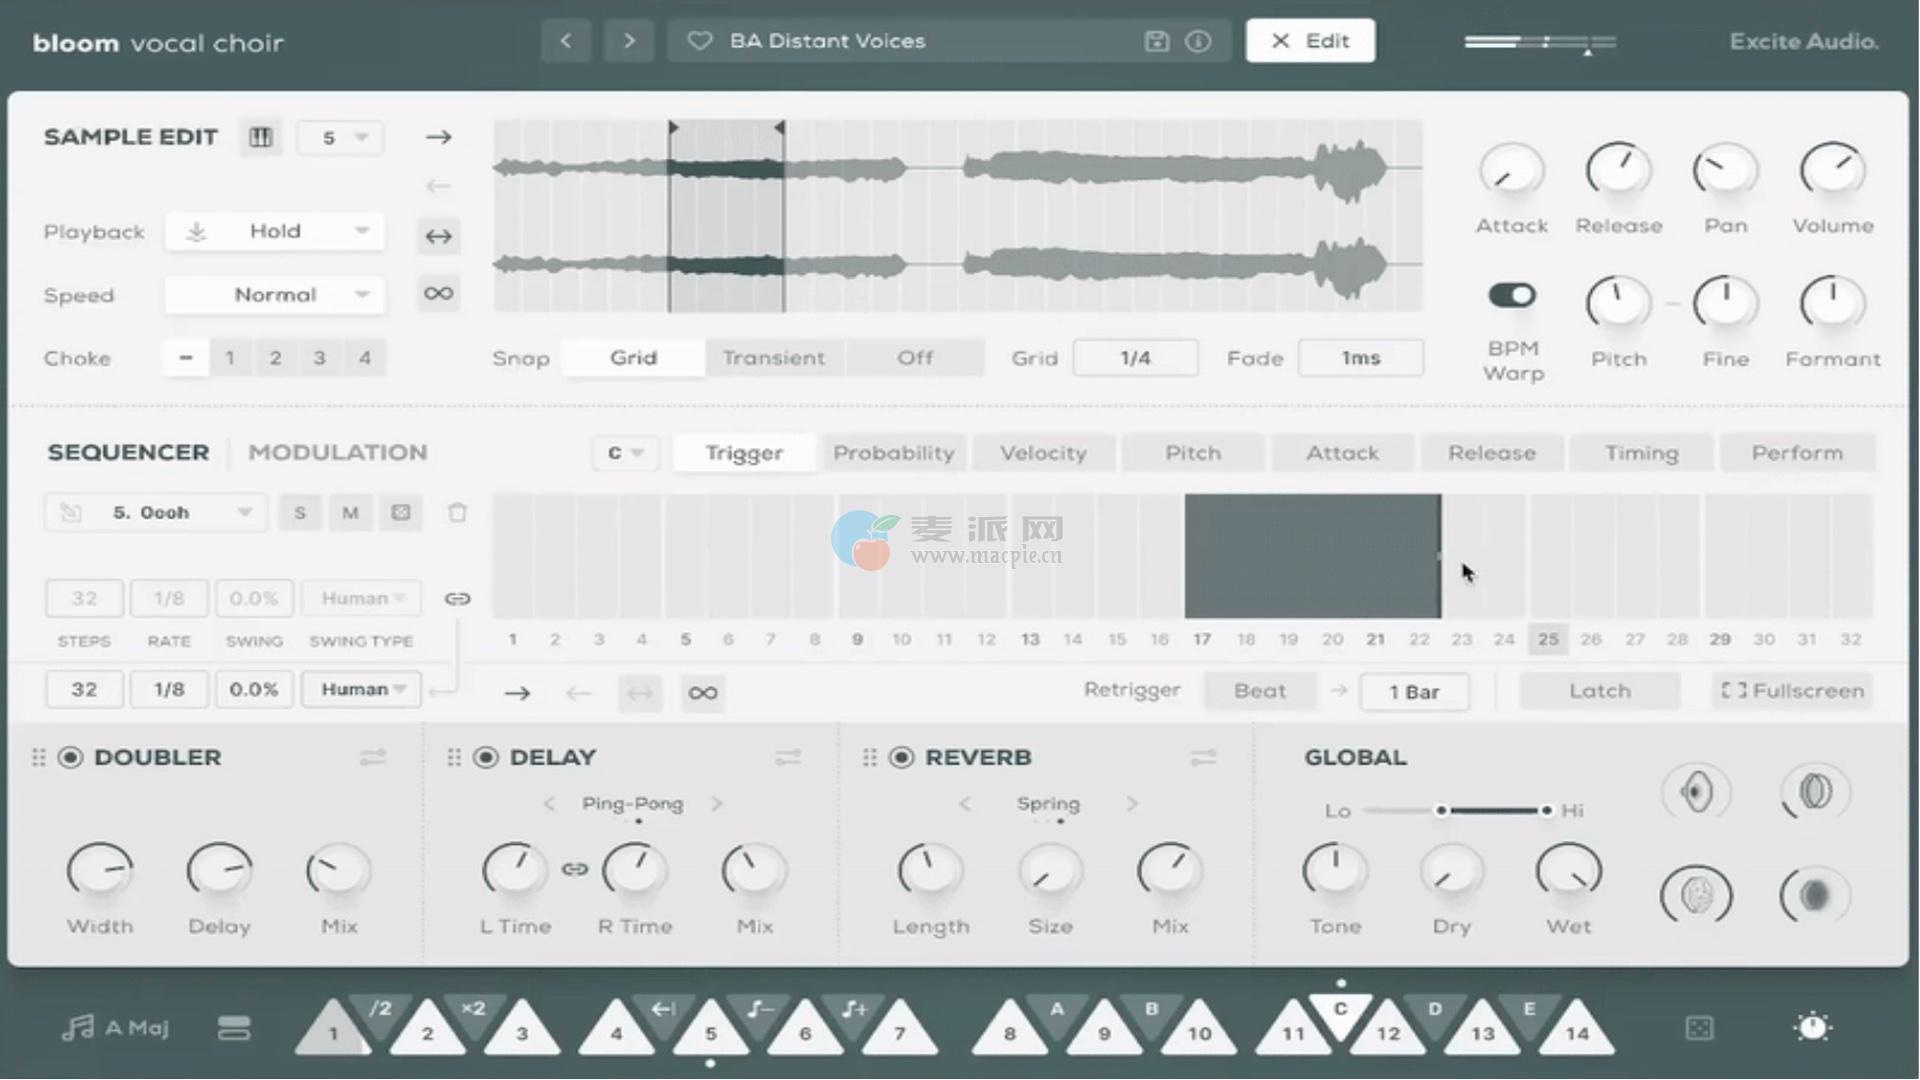
Task: Open the sample slice grid icon
Action: [x=261, y=137]
